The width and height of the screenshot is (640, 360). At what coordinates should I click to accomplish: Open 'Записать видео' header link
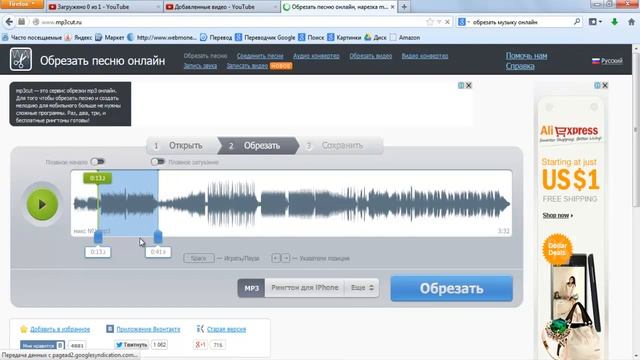247,66
